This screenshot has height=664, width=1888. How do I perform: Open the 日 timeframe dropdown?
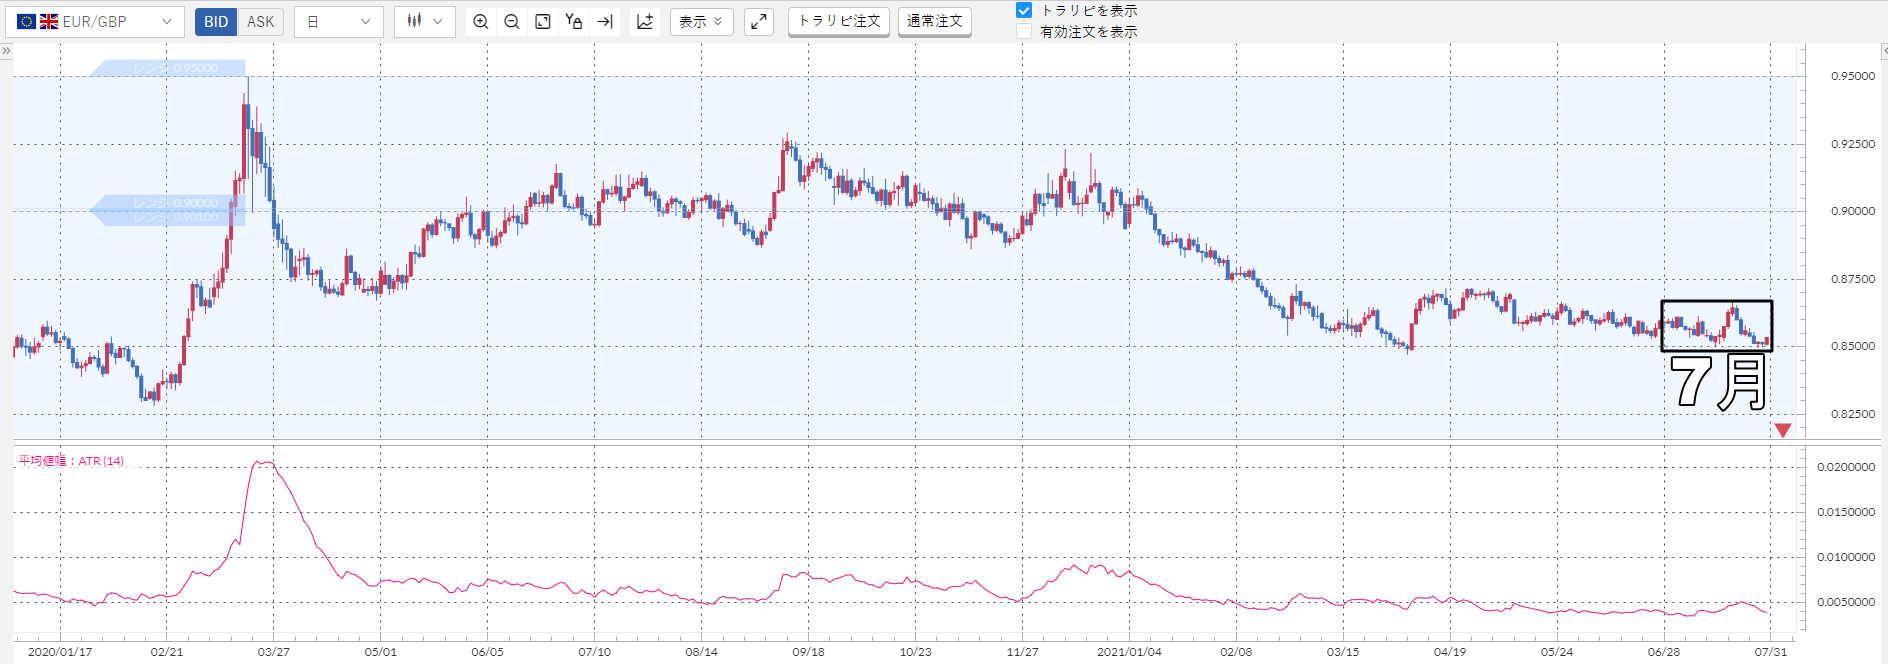pyautogui.click(x=339, y=21)
